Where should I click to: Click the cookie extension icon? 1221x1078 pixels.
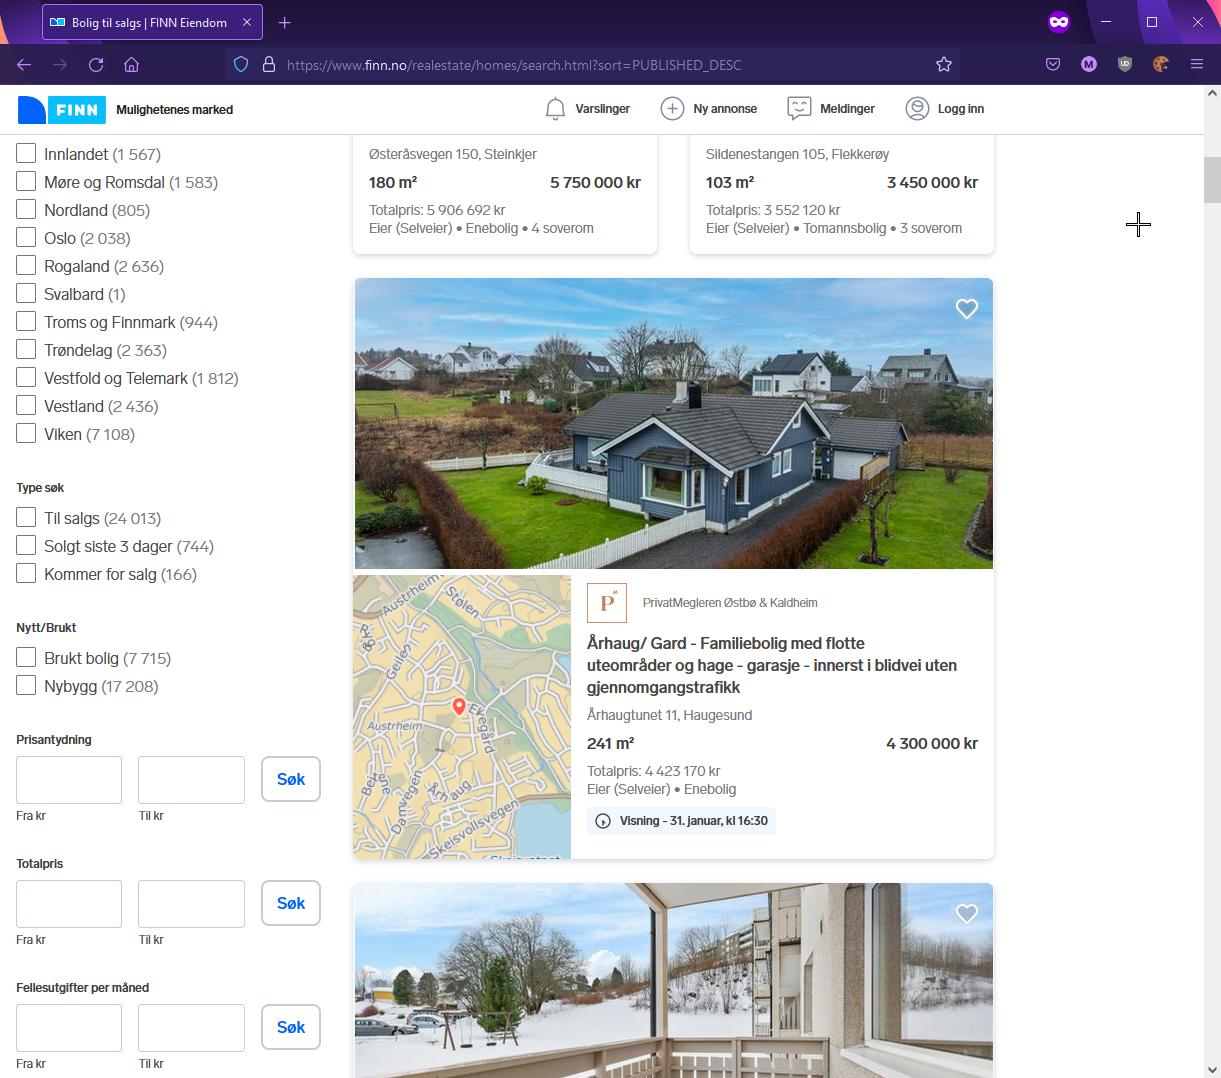pos(1161,65)
